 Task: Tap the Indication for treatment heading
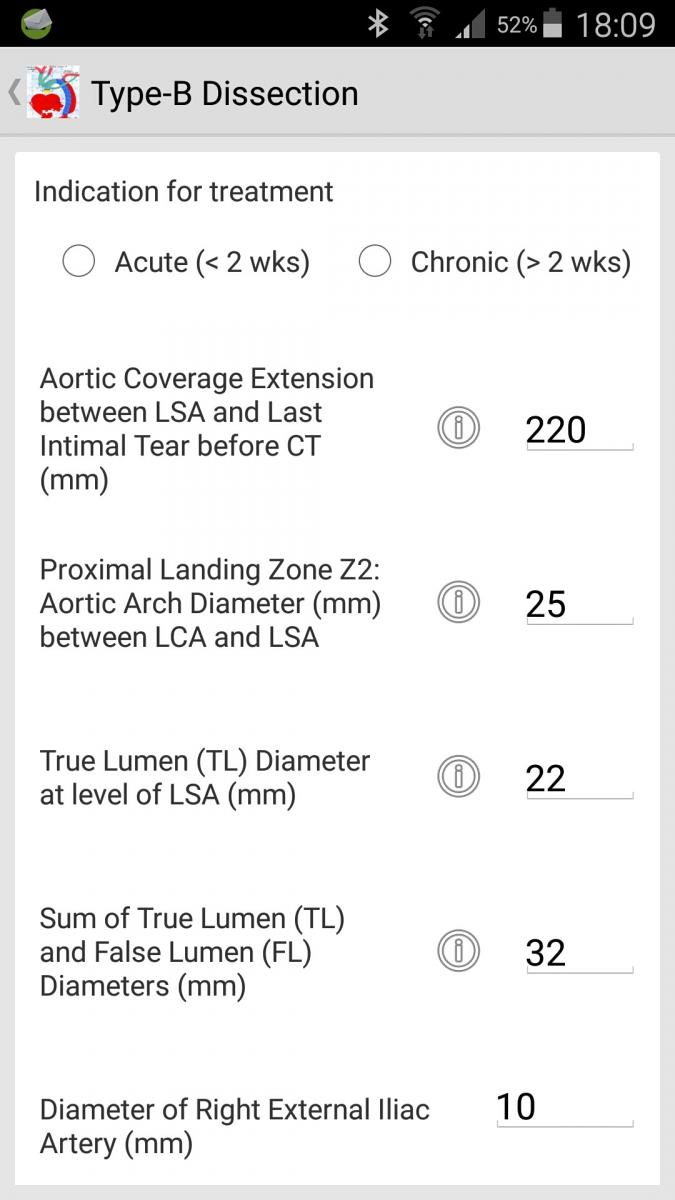pyautogui.click(x=184, y=191)
